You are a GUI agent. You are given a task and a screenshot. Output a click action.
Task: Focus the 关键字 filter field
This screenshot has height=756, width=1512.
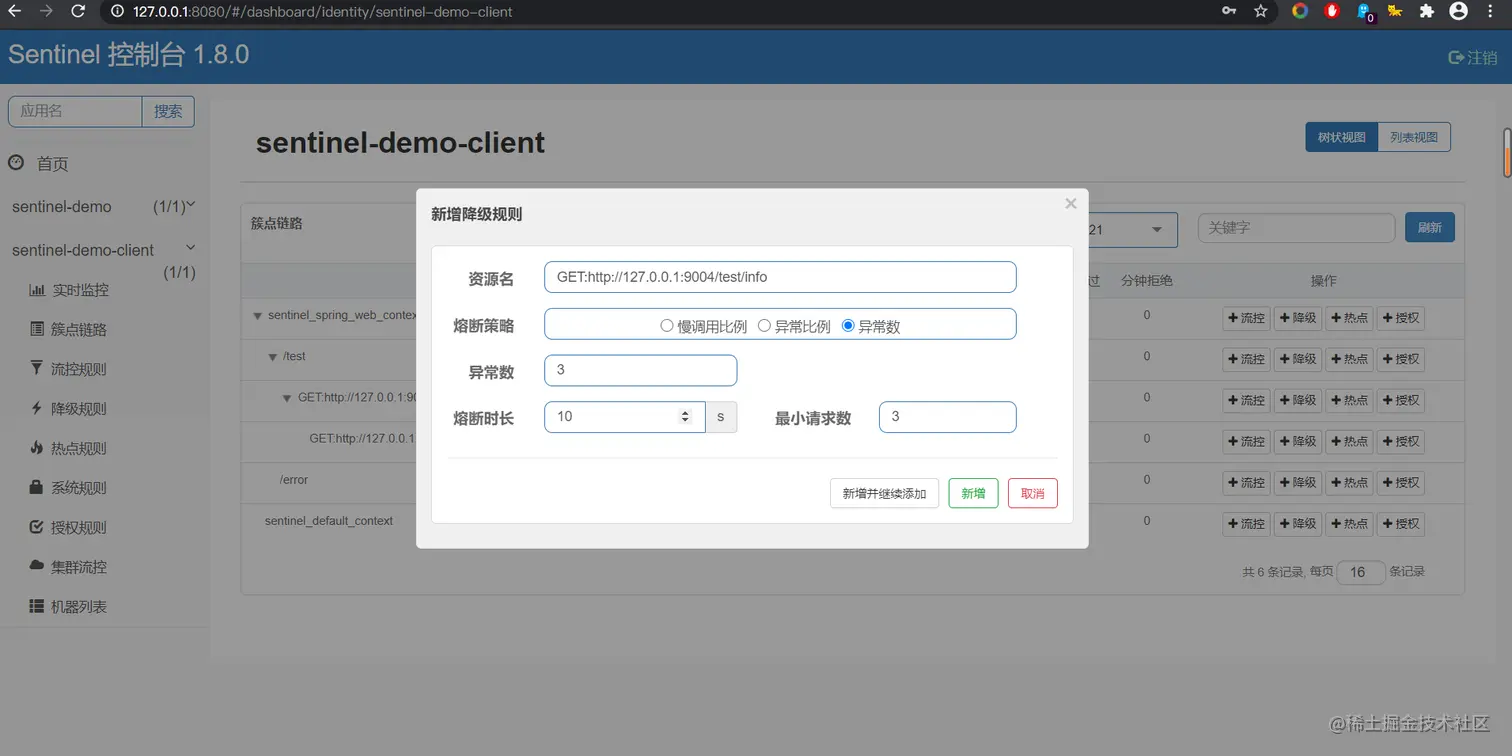1296,228
